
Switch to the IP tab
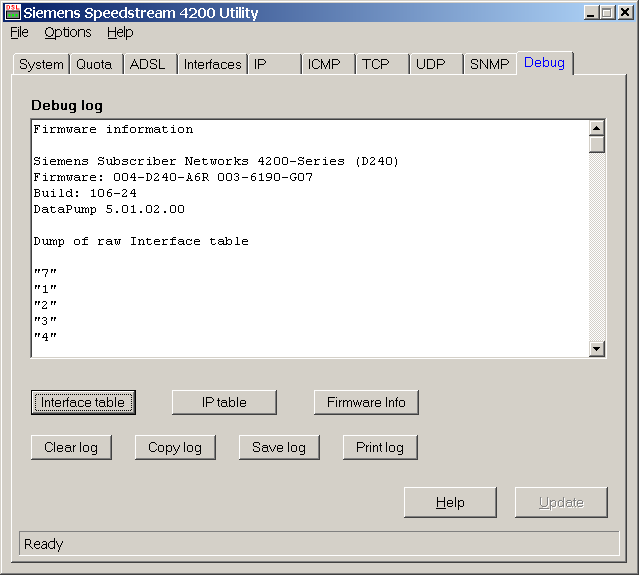(x=274, y=64)
